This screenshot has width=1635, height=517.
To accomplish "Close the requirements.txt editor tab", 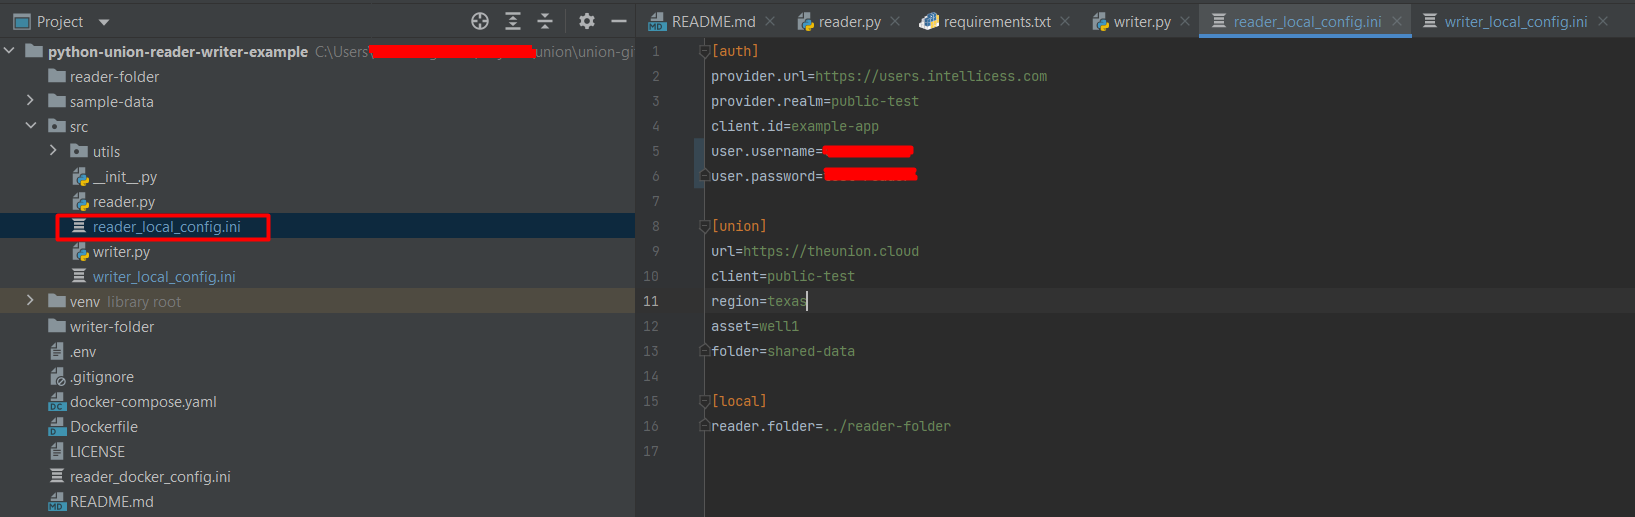I will click(x=1065, y=21).
